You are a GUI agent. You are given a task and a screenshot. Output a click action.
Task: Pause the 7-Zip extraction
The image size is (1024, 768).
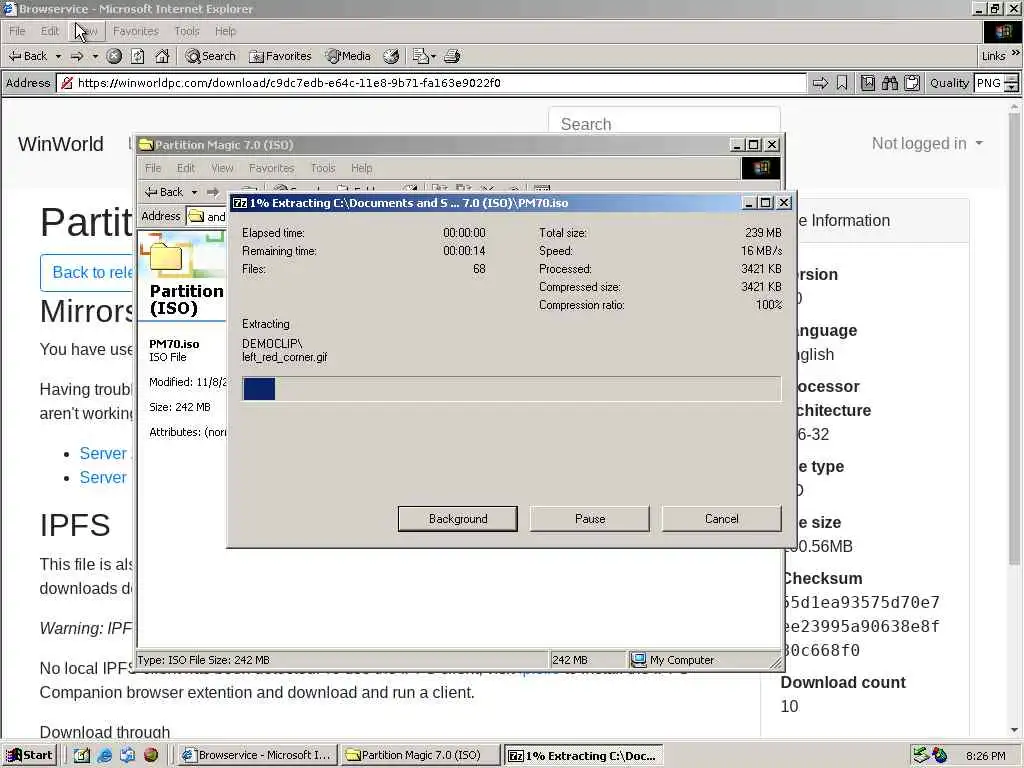[x=590, y=519]
